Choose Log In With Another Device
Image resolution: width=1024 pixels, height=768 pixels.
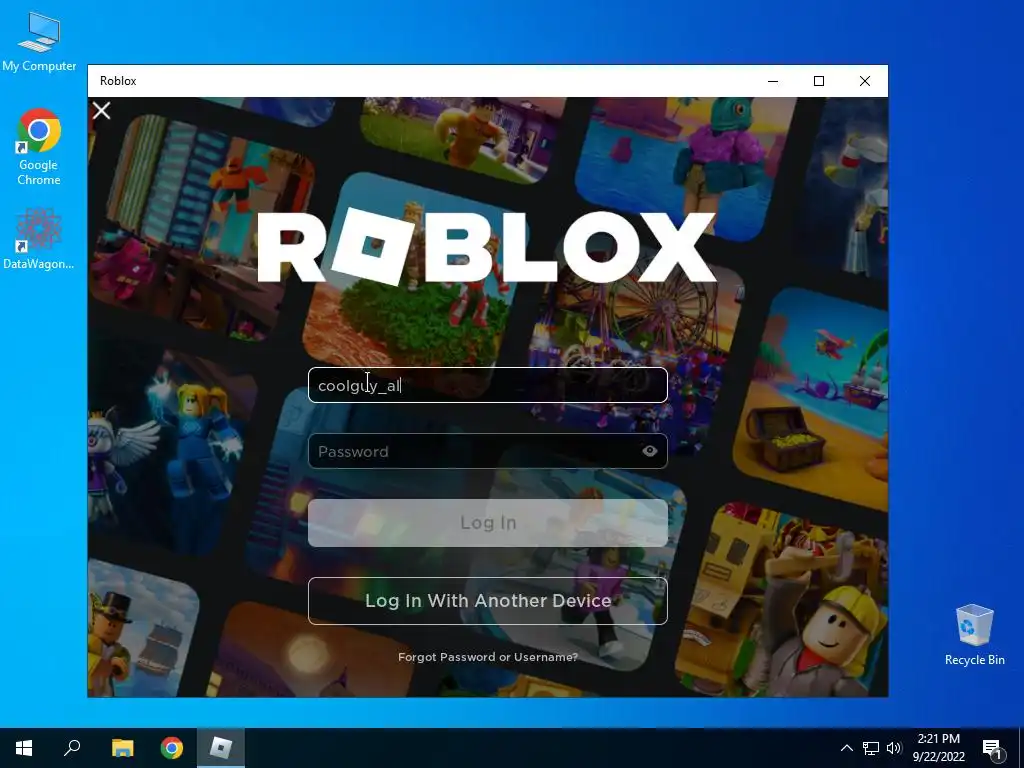488,601
